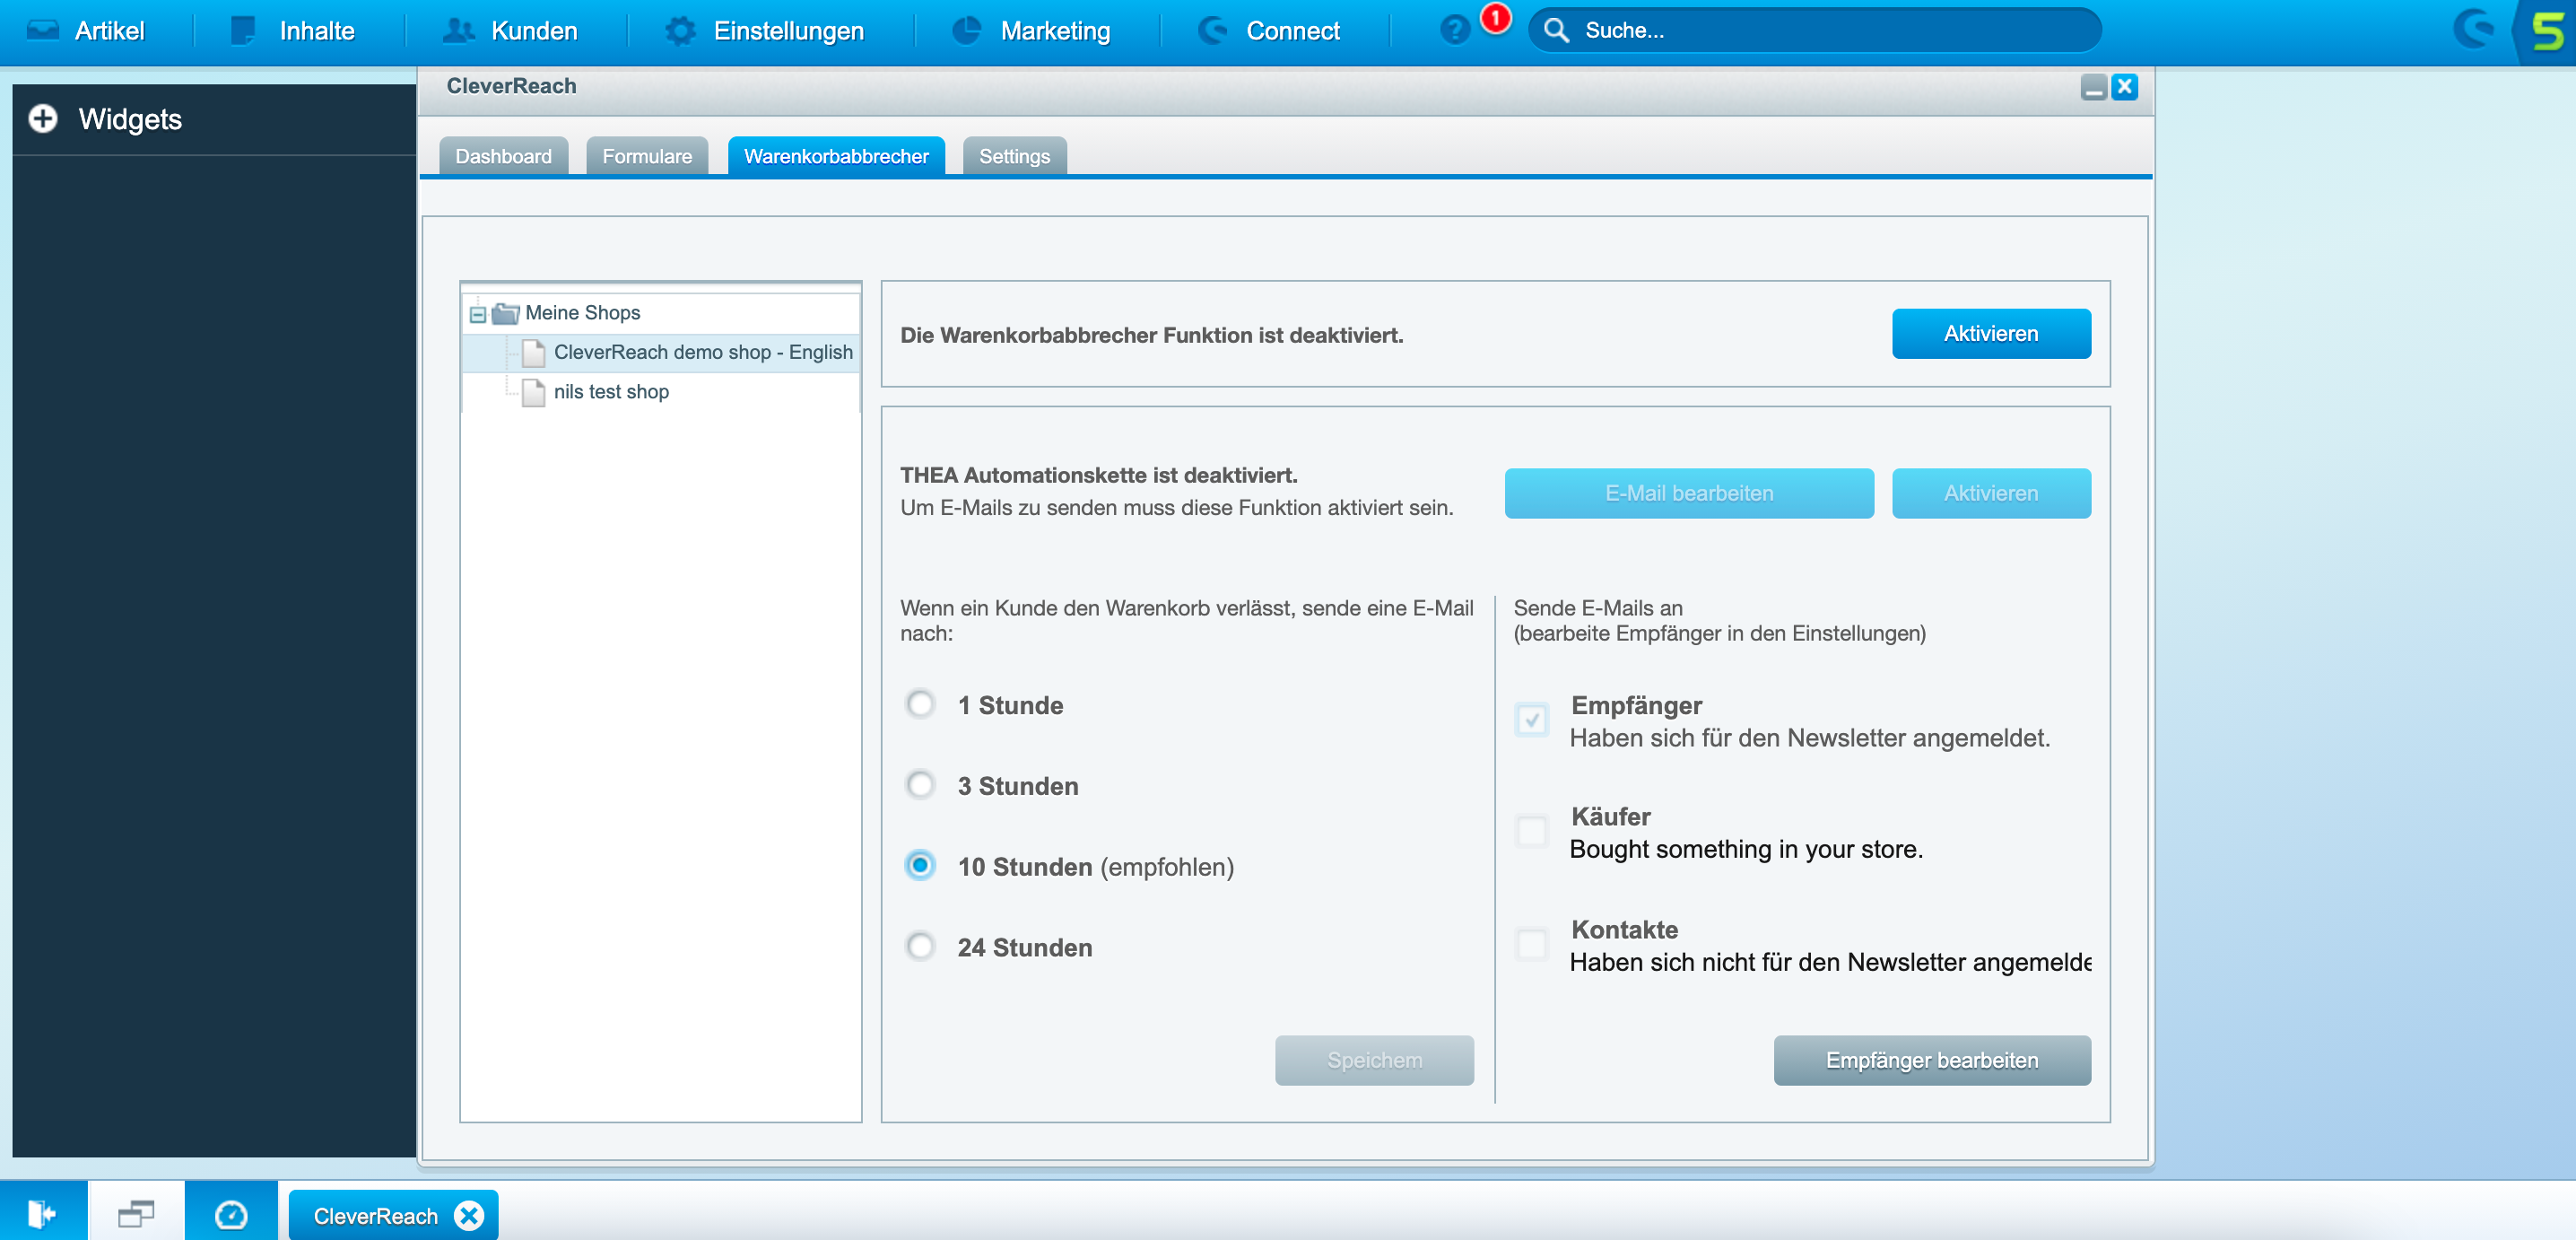Click the window overview icon in taskbar
The height and width of the screenshot is (1240, 2576).
click(x=135, y=1214)
